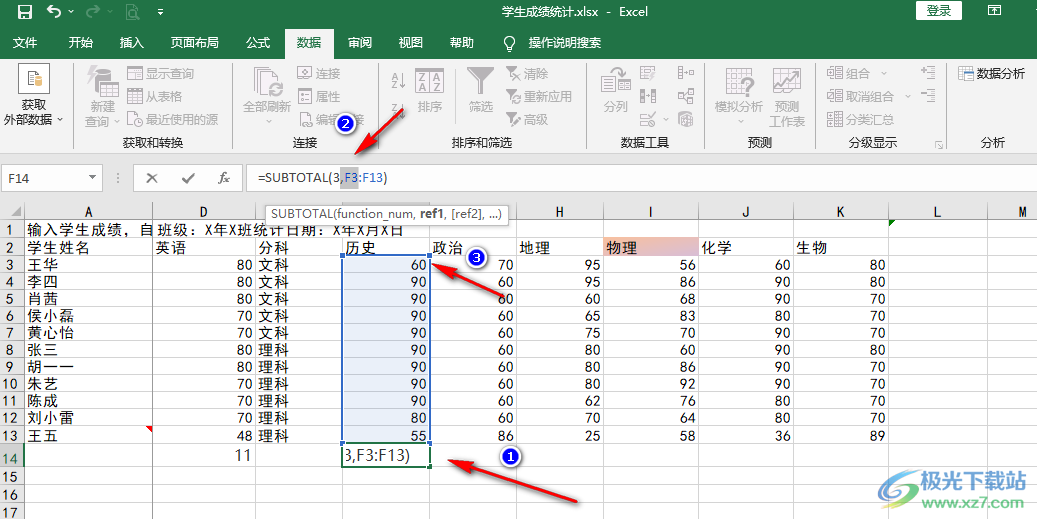Click 预测工作表 (Forecast Sheet)

coord(787,97)
